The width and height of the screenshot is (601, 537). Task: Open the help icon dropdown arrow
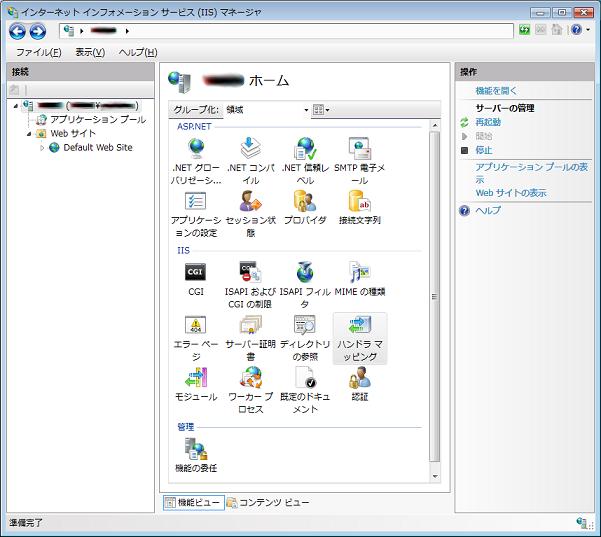coord(588,30)
